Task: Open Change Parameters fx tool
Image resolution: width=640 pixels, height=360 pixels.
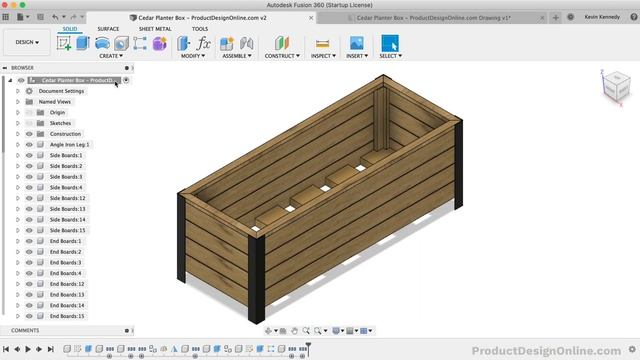Action: click(203, 43)
